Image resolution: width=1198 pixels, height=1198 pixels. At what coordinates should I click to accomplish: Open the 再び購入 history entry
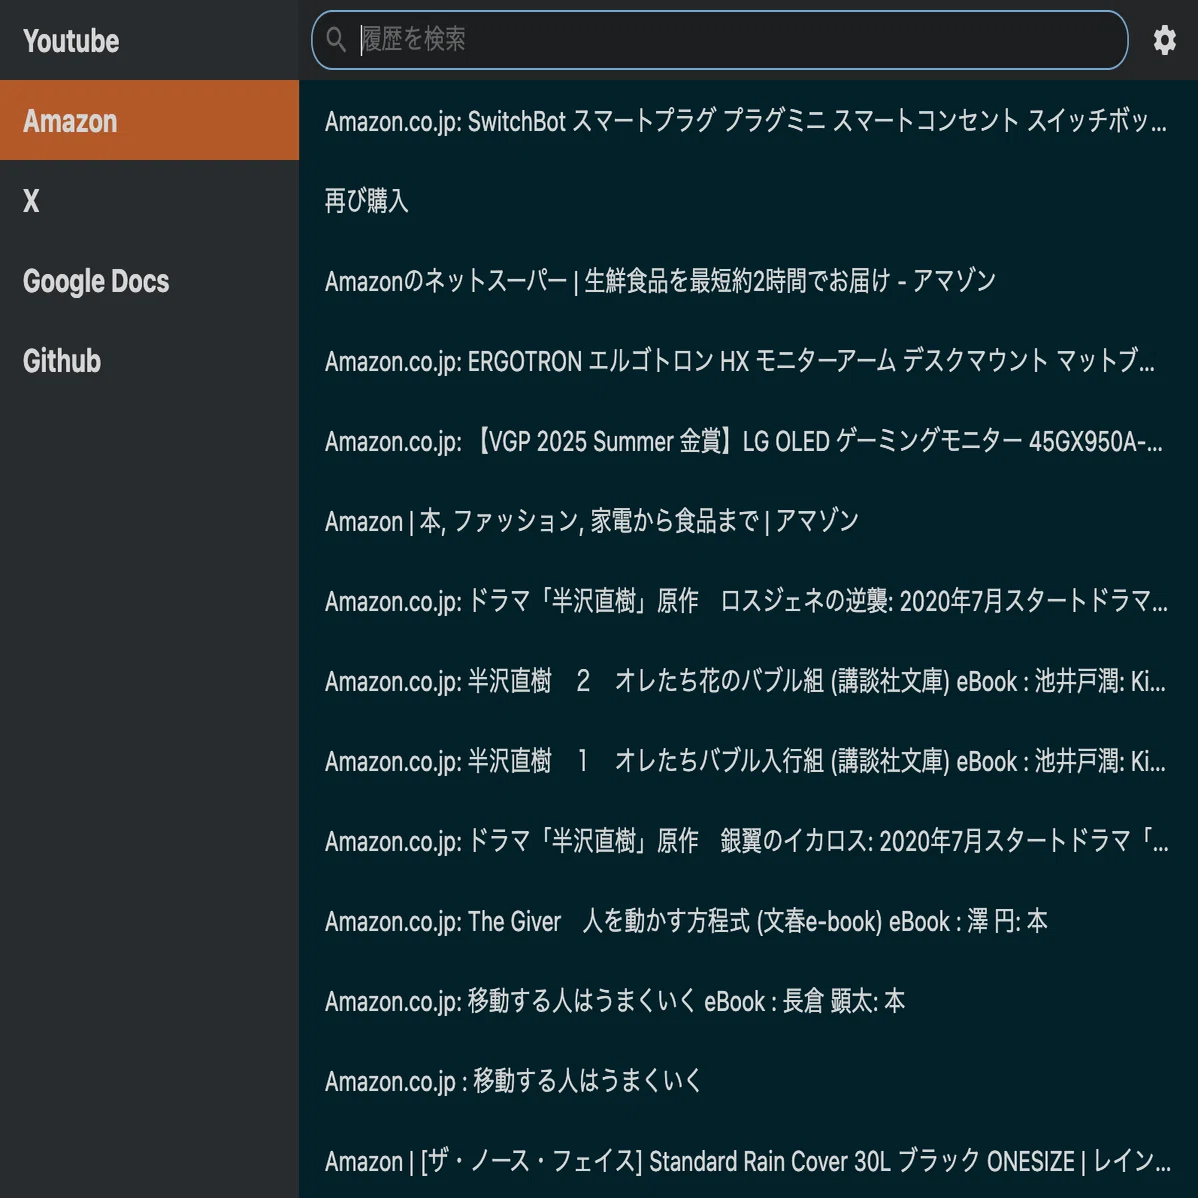pos(748,201)
